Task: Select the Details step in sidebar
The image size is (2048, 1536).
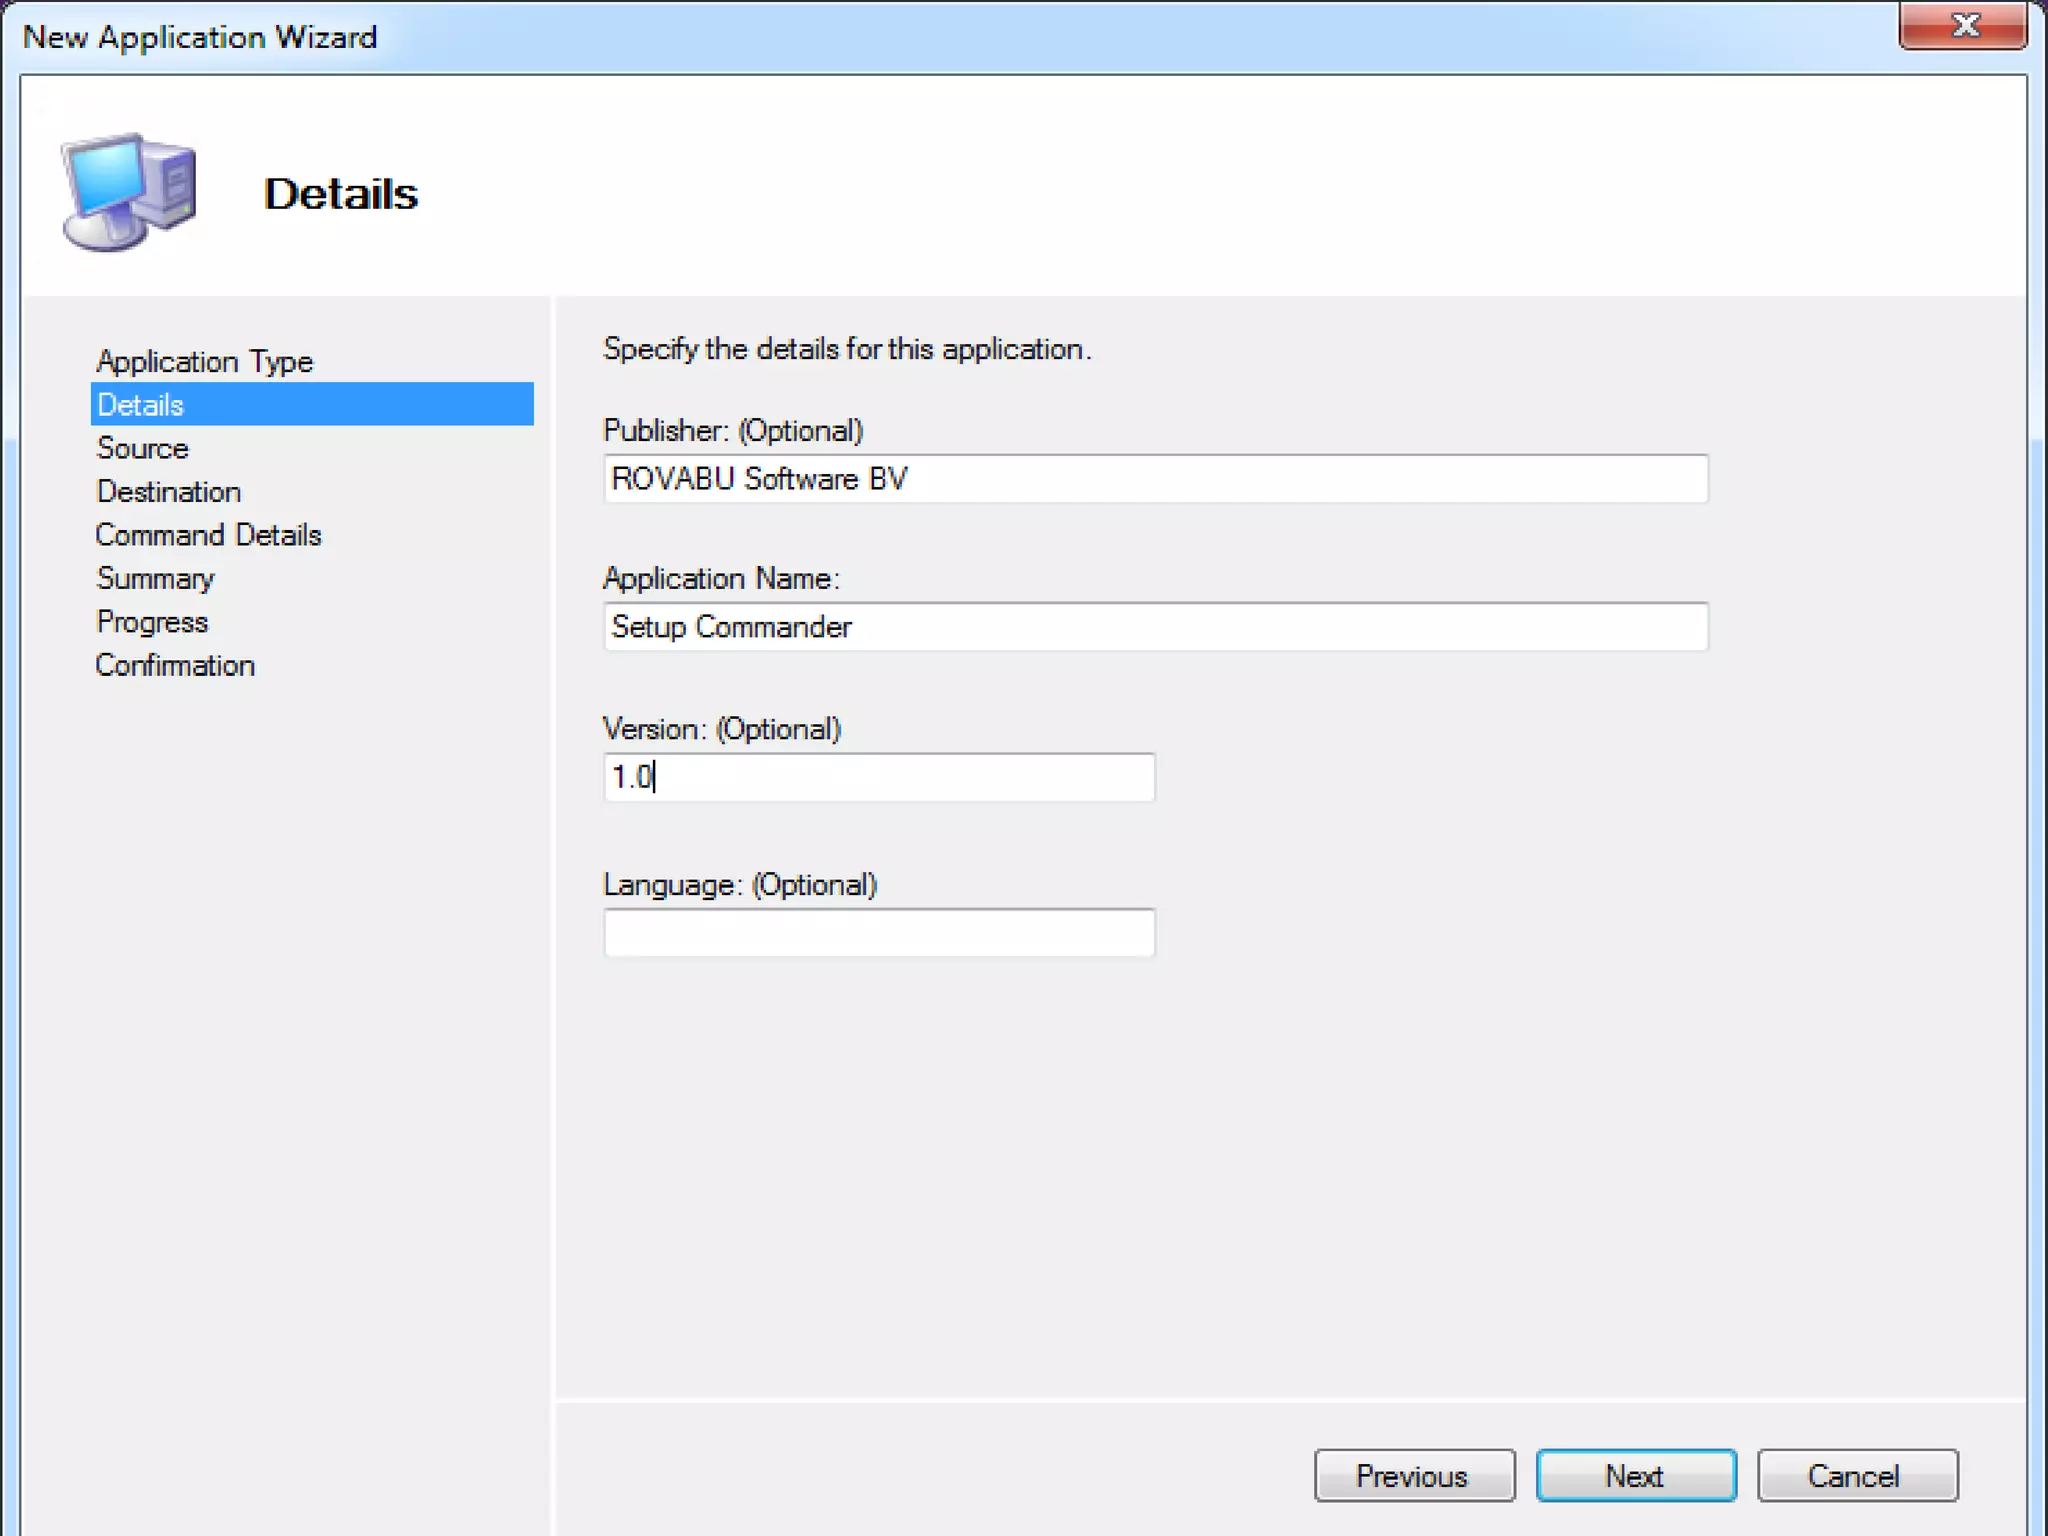Action: click(x=141, y=405)
